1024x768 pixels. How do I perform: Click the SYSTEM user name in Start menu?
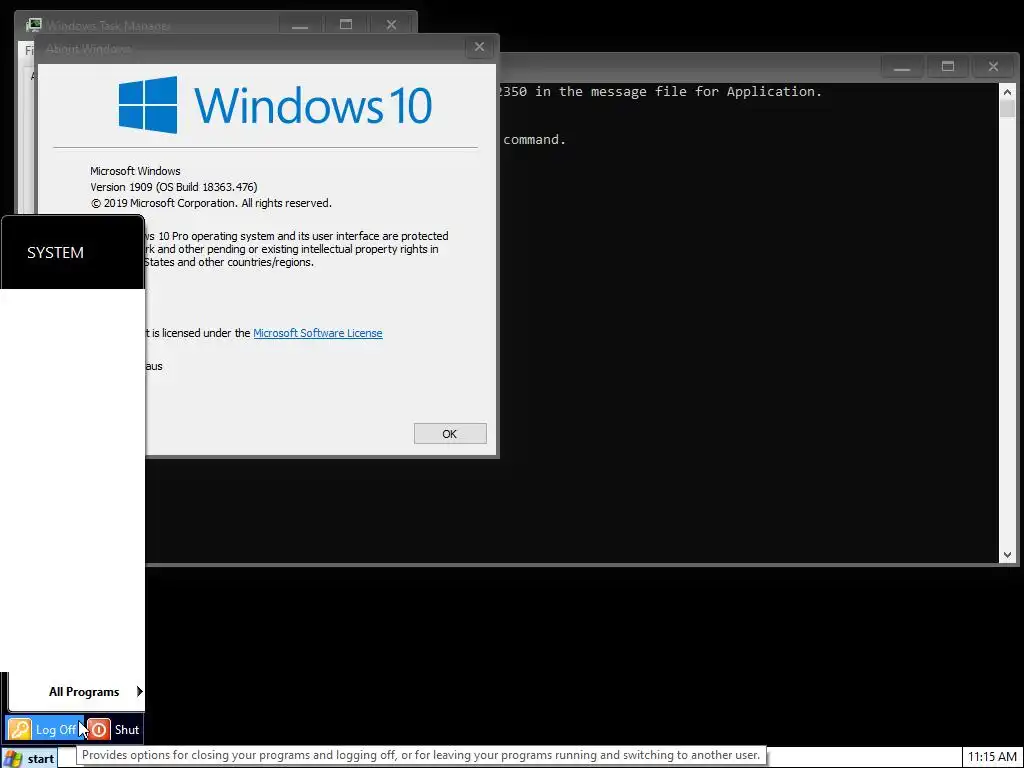(x=56, y=253)
